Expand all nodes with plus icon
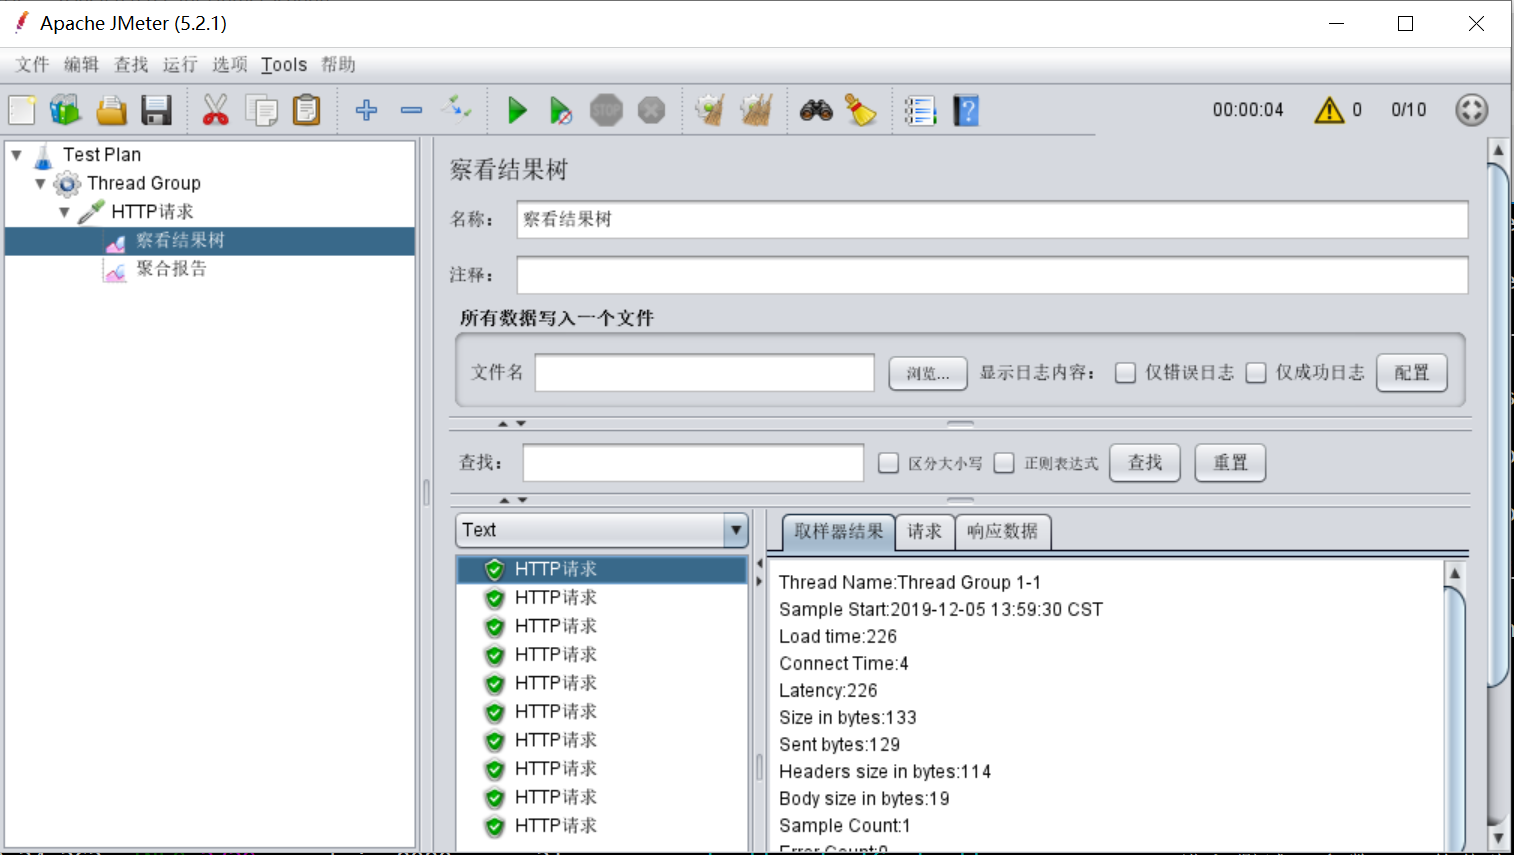 click(366, 110)
